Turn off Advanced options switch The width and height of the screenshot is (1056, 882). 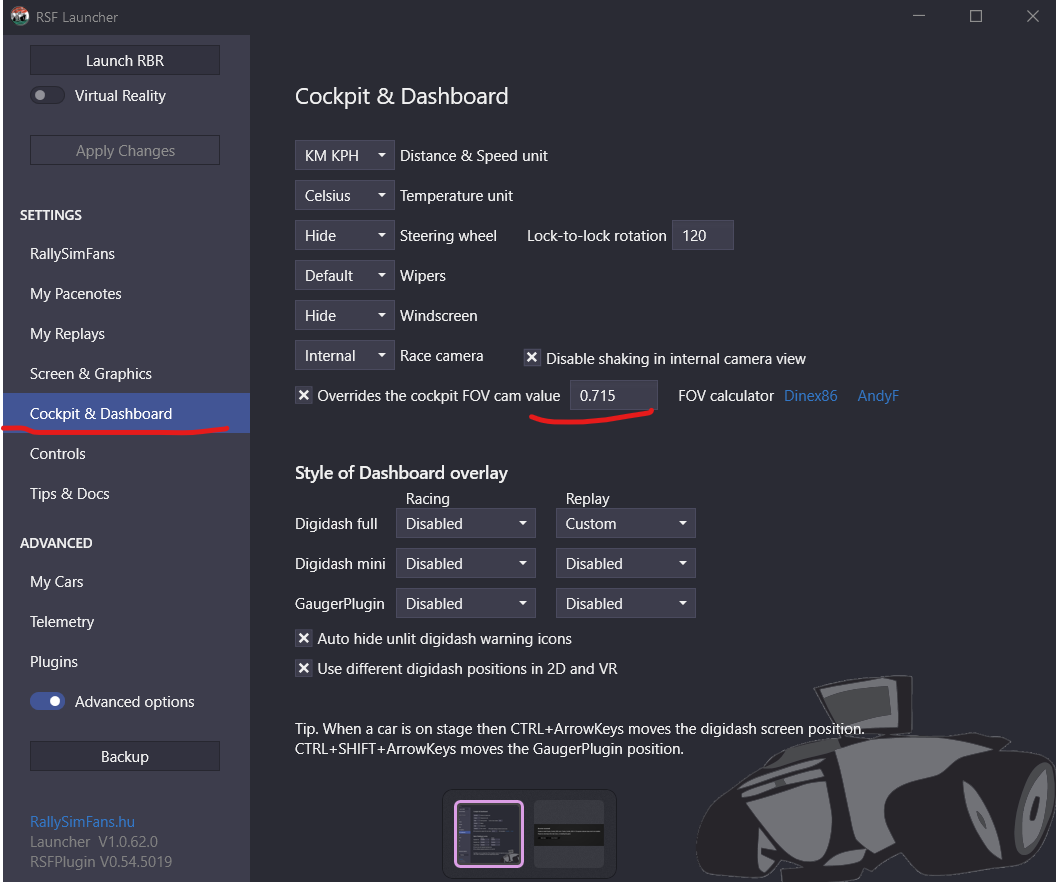click(48, 702)
